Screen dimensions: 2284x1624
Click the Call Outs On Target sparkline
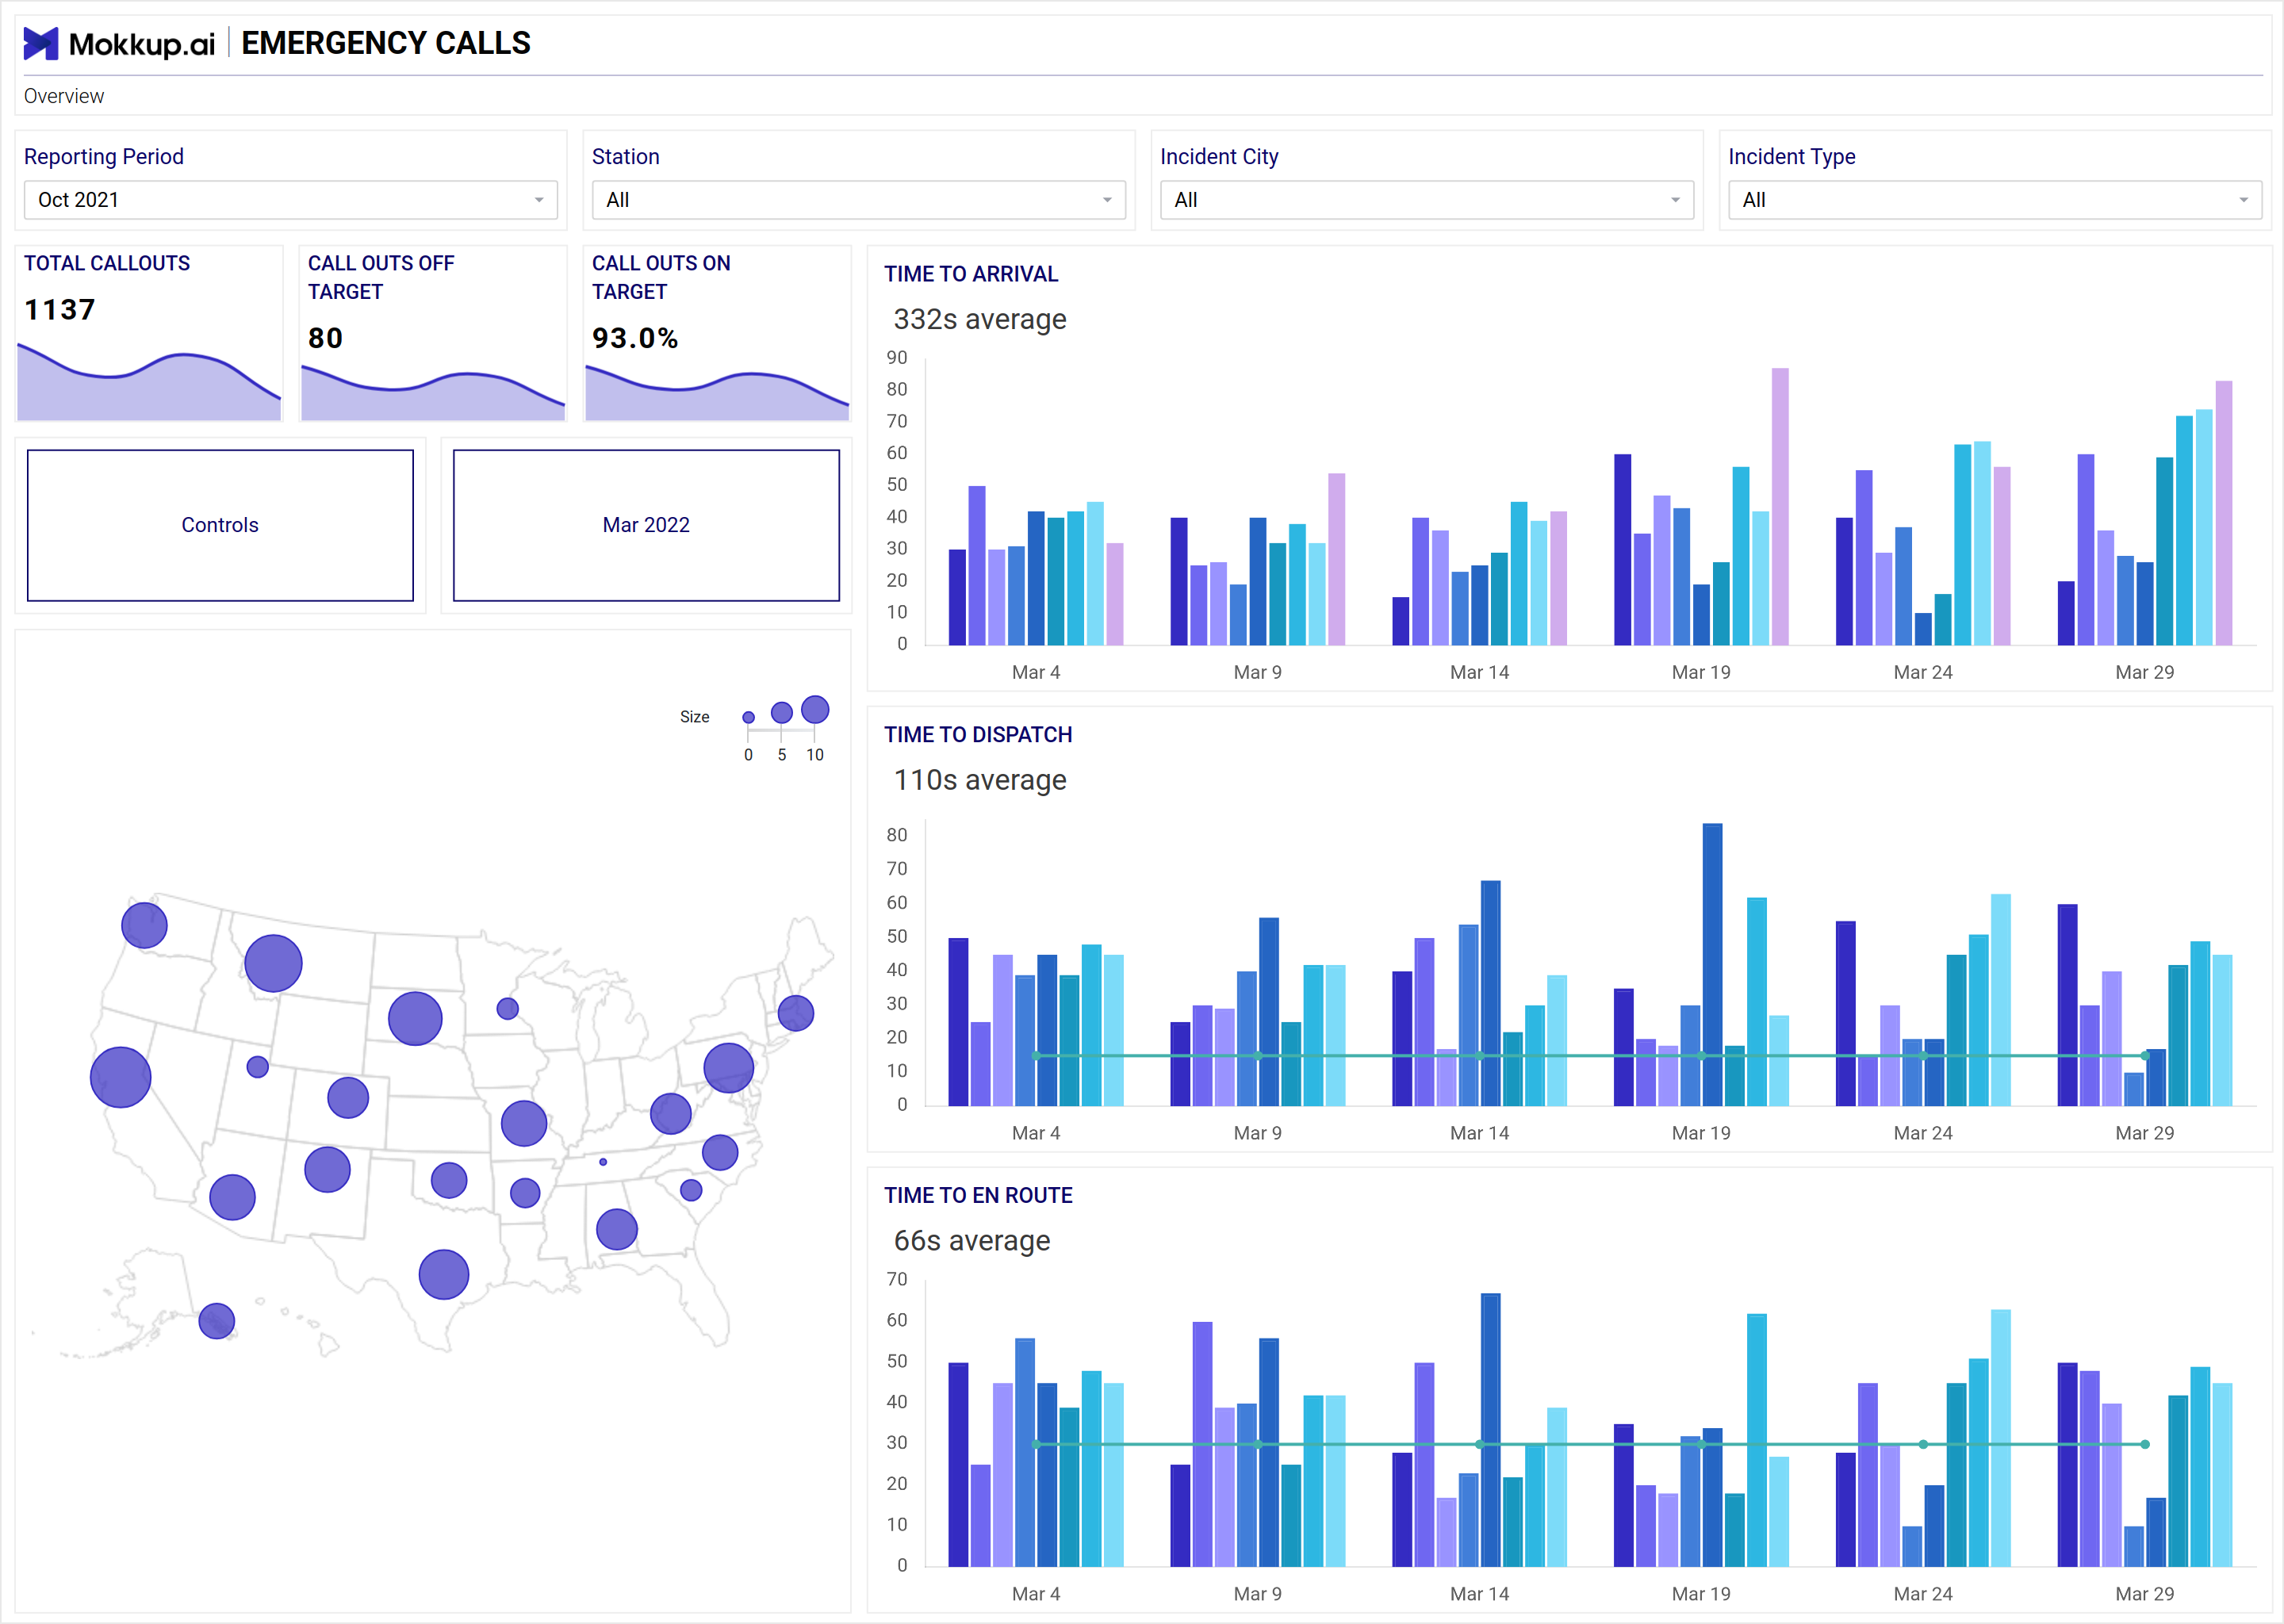[717, 393]
